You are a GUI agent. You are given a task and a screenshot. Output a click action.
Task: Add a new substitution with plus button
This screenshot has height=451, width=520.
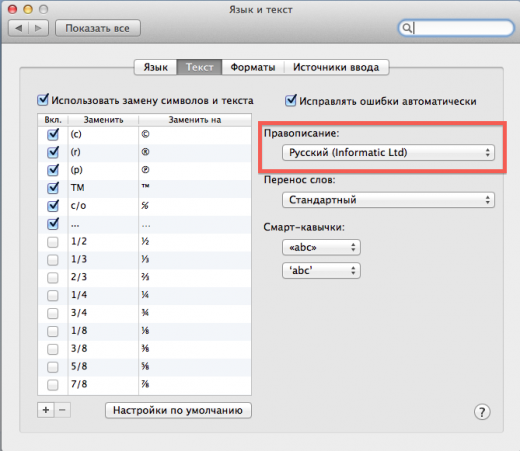[46, 410]
